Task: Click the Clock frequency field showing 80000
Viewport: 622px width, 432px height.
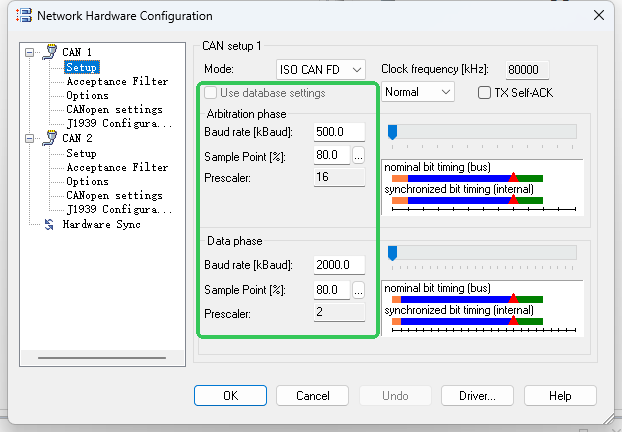Action: pos(527,70)
